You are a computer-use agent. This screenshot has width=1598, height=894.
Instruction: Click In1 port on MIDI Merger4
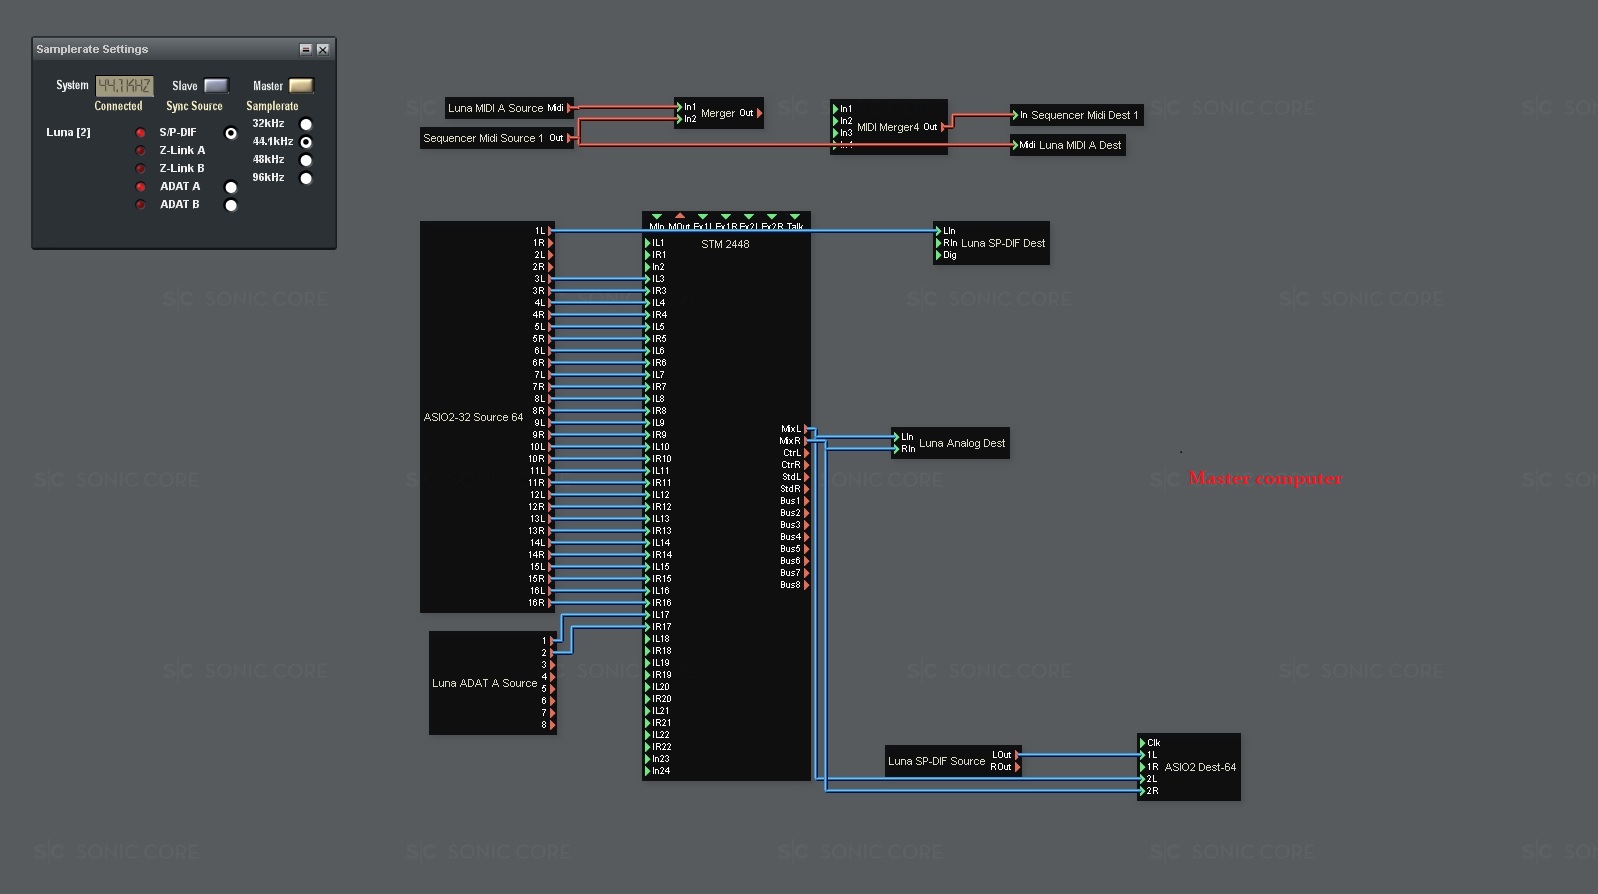[x=836, y=109]
